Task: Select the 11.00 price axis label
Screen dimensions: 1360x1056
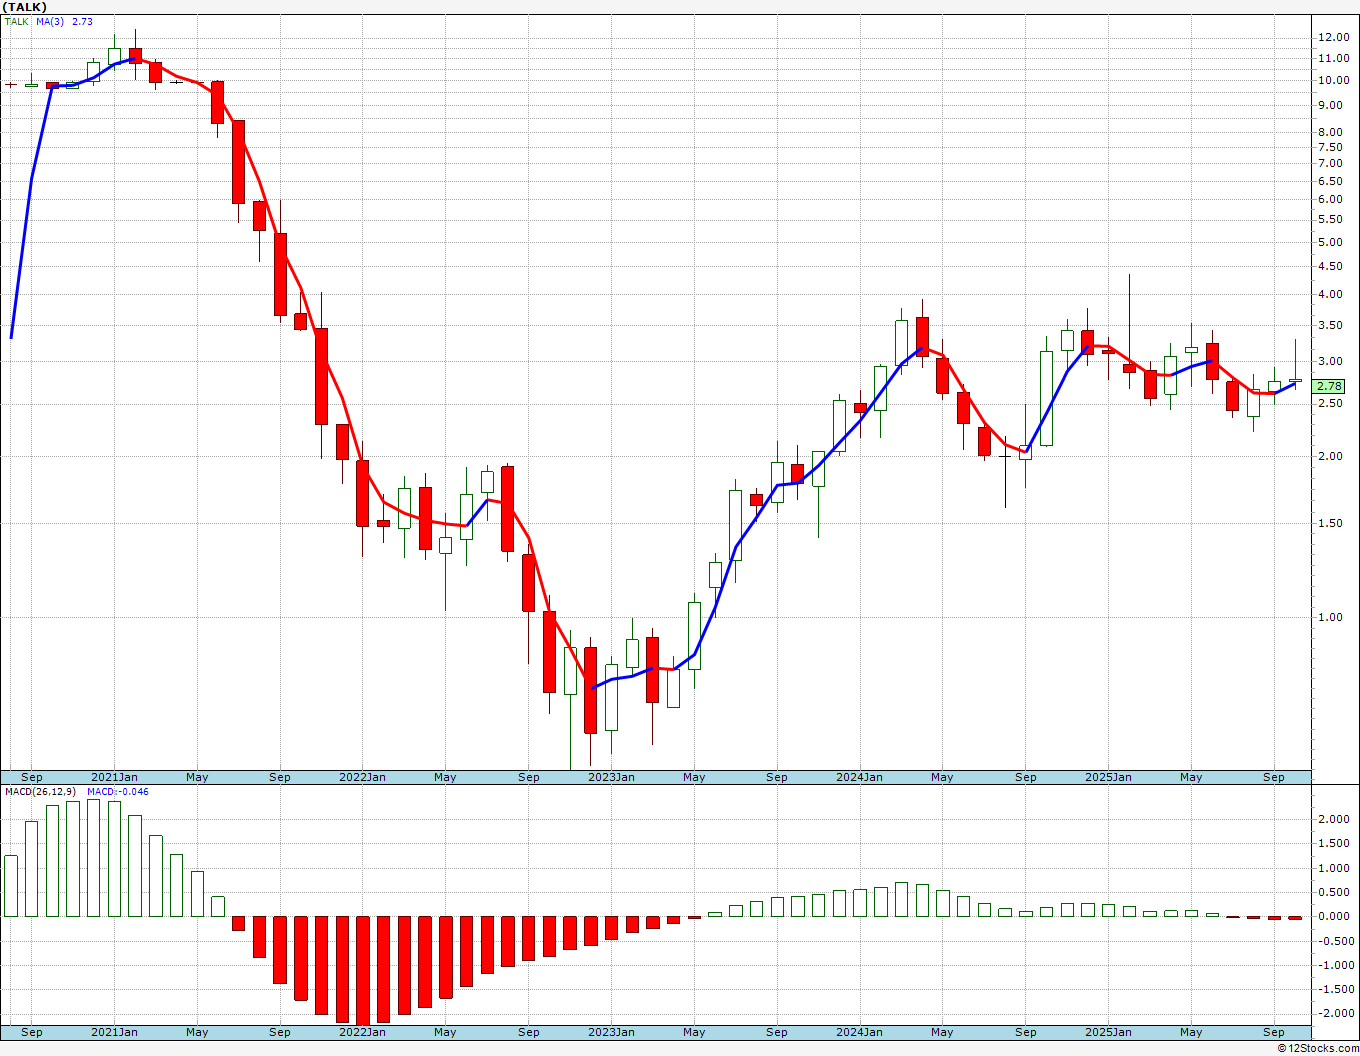Action: 1333,59
